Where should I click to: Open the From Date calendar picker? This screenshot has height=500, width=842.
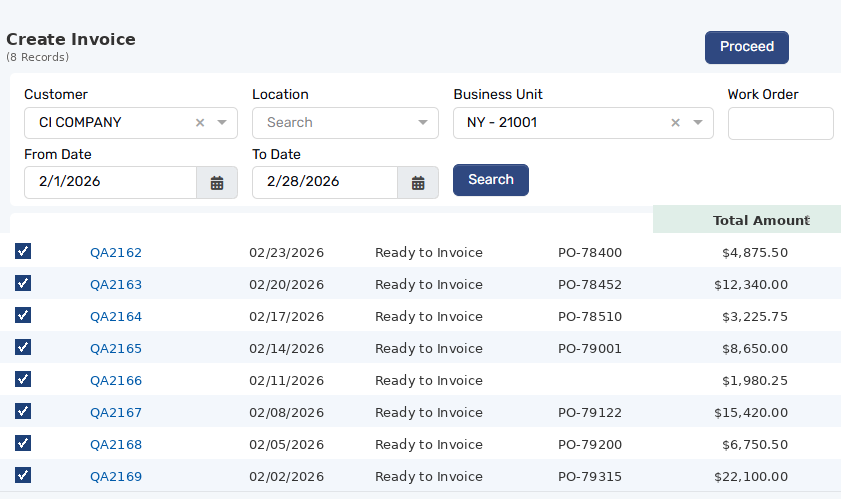click(217, 183)
